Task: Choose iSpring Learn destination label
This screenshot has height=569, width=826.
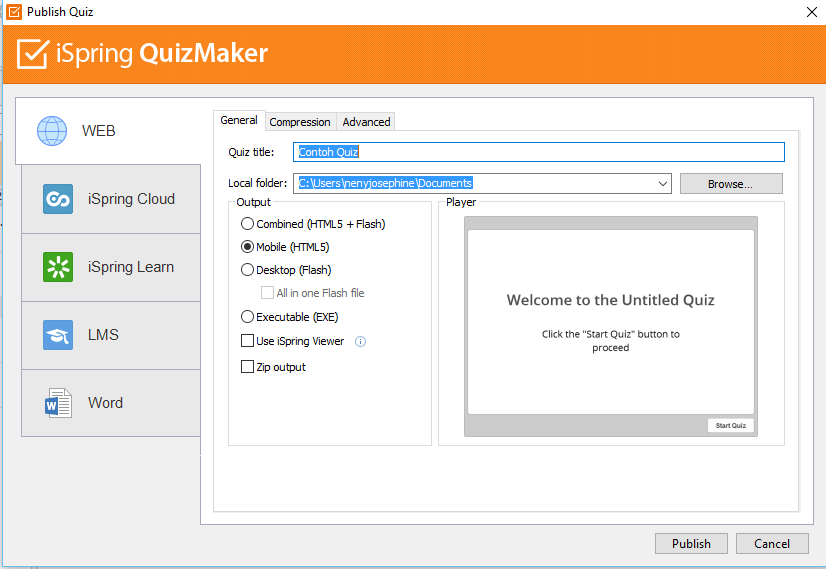Action: pyautogui.click(x=131, y=267)
